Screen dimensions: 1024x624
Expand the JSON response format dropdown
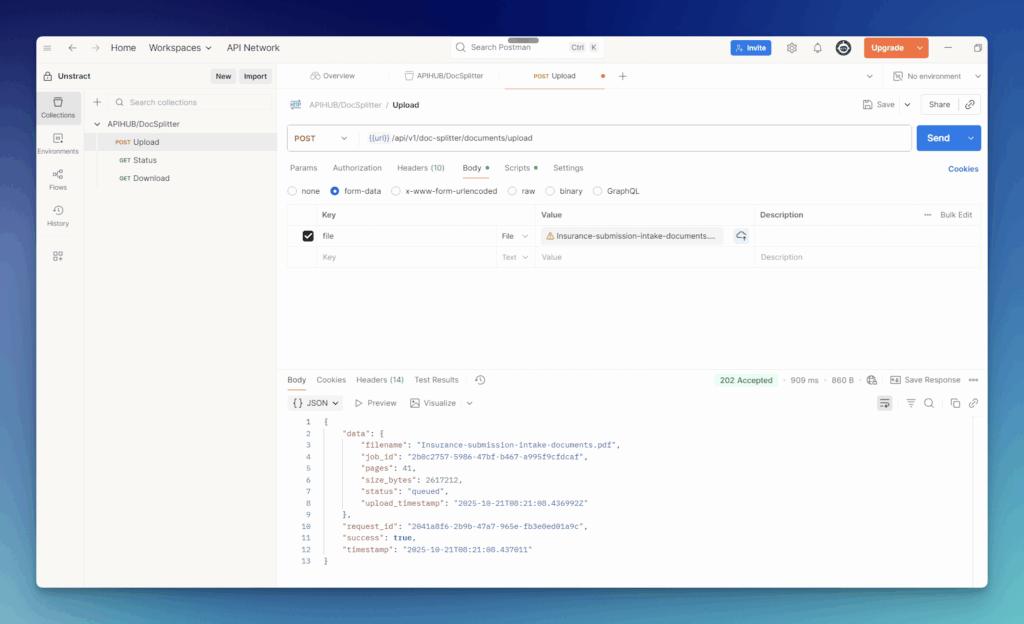316,403
